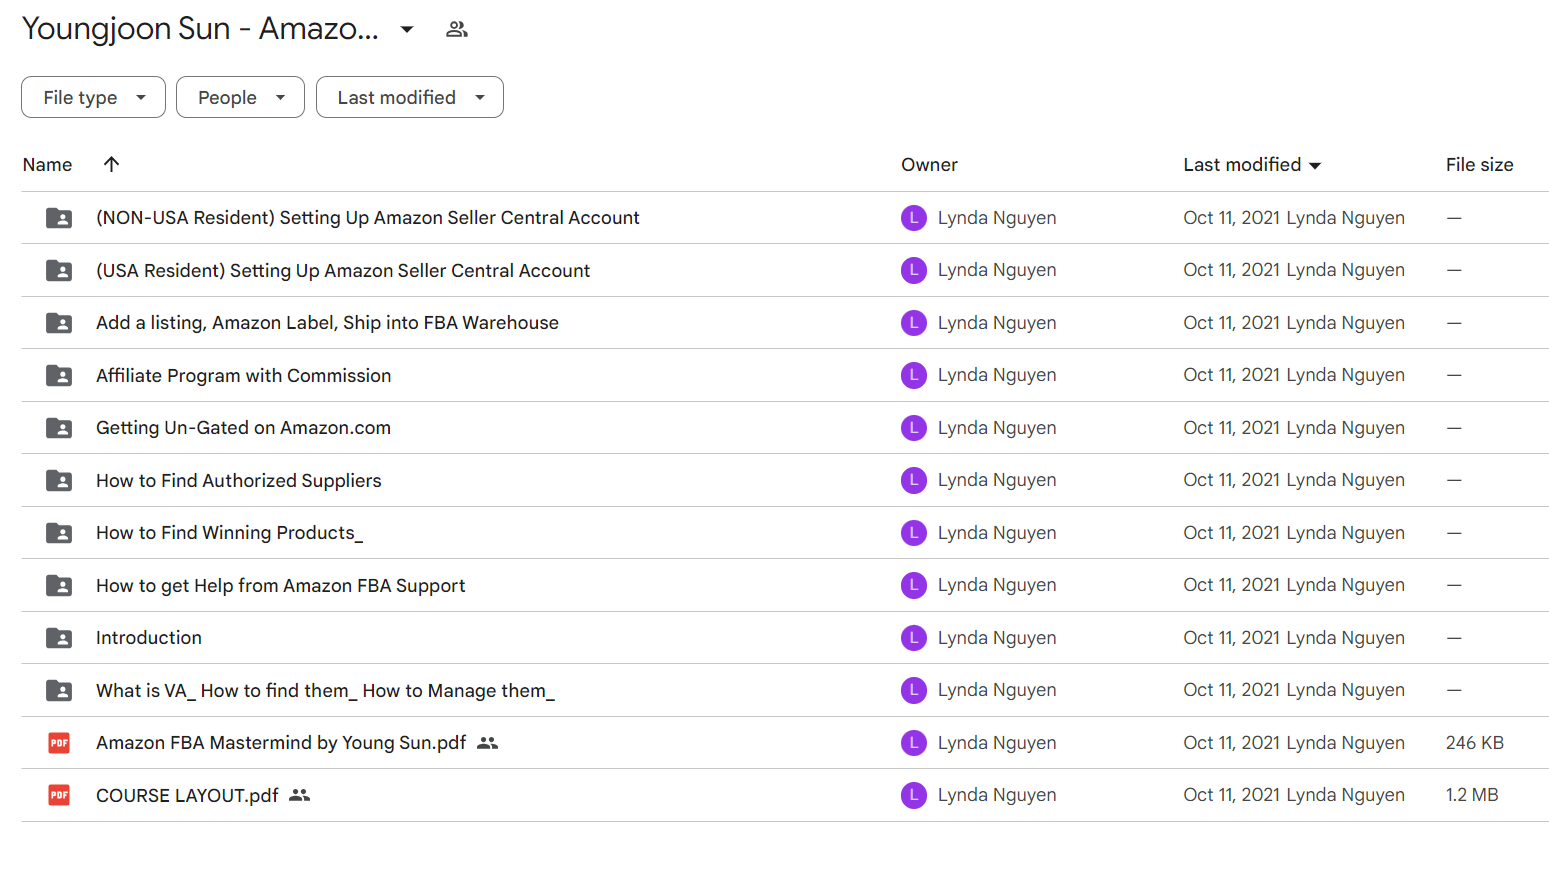1549x890 pixels.
Task: Click folder icon for NON-USA Resident row
Action: [x=59, y=218]
